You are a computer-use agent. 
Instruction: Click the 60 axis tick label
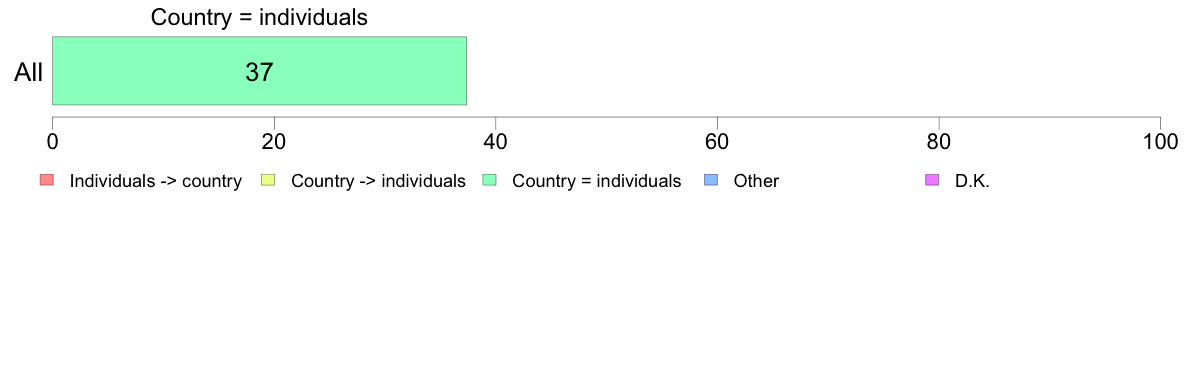click(717, 142)
